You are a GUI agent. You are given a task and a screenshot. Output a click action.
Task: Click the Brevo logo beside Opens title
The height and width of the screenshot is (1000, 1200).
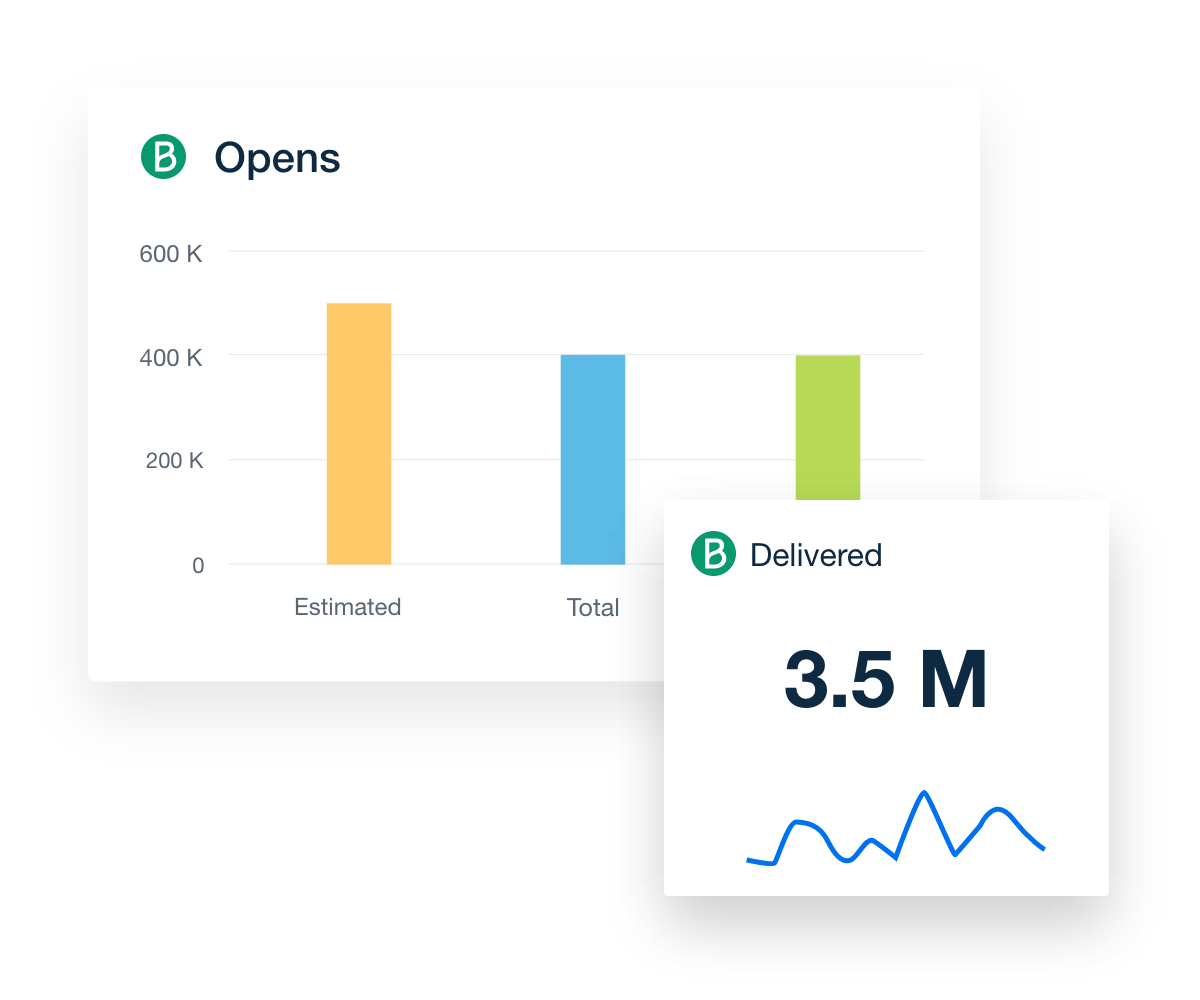[x=163, y=157]
